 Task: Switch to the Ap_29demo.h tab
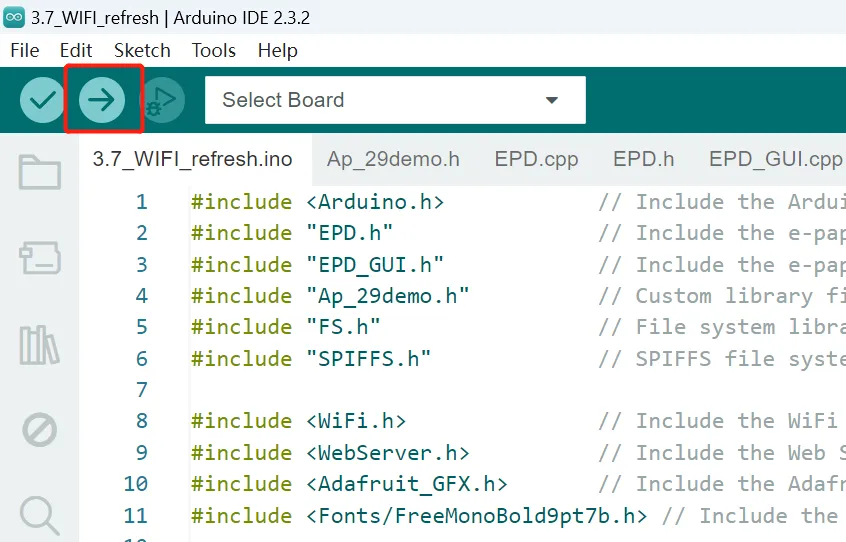click(x=393, y=160)
